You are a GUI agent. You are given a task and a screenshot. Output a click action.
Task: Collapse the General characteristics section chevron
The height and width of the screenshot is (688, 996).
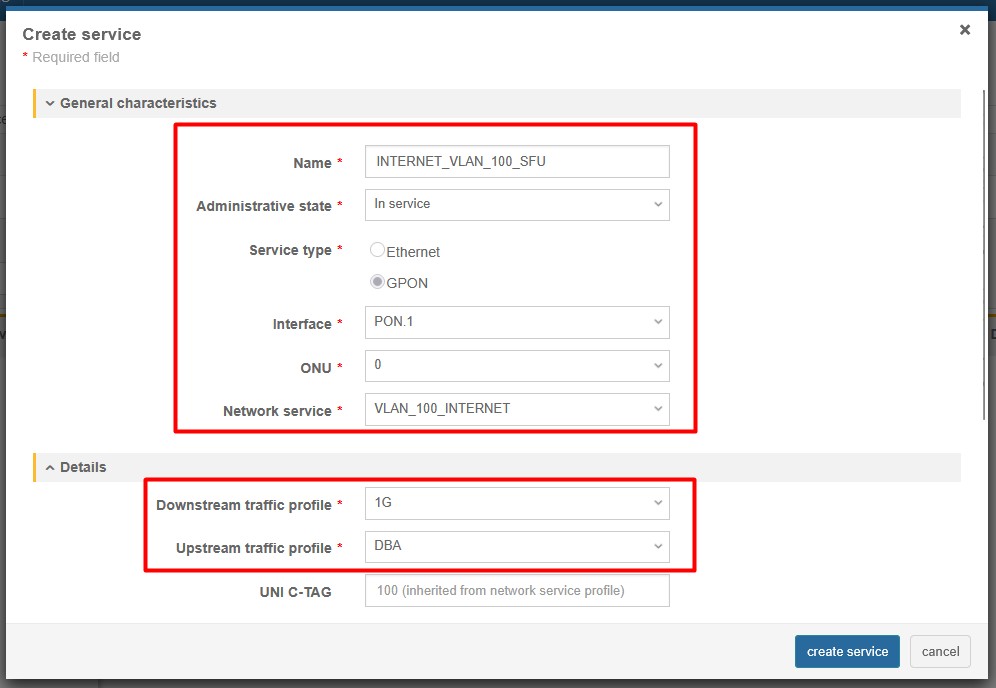[50, 104]
